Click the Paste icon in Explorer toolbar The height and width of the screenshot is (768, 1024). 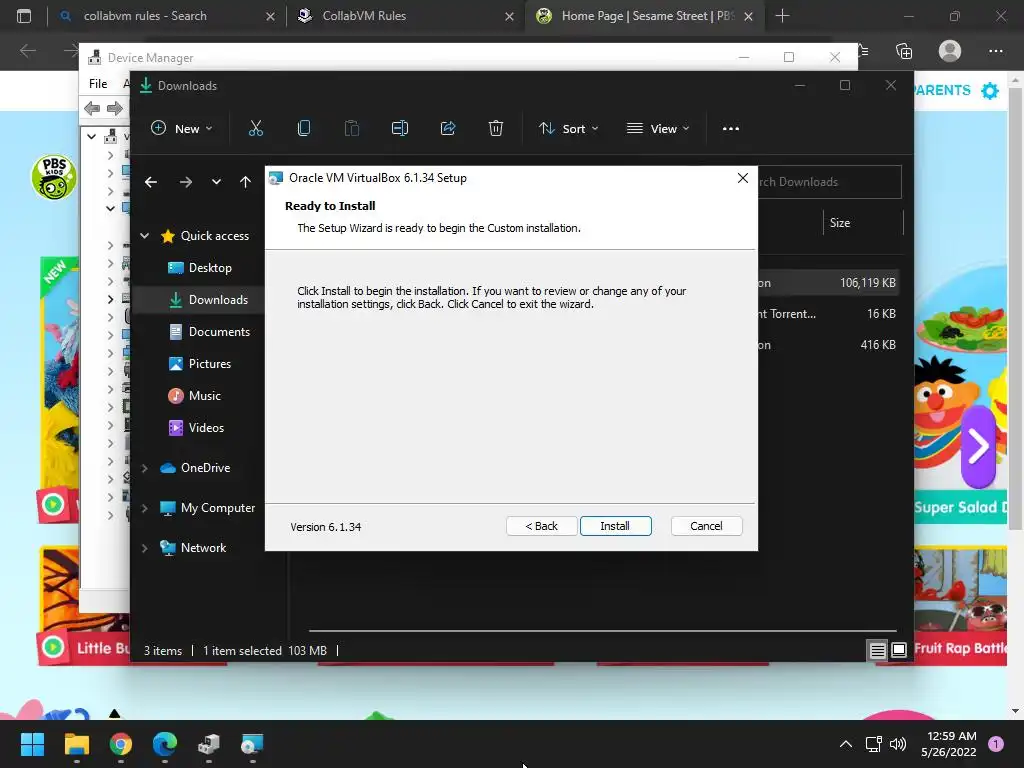click(351, 129)
